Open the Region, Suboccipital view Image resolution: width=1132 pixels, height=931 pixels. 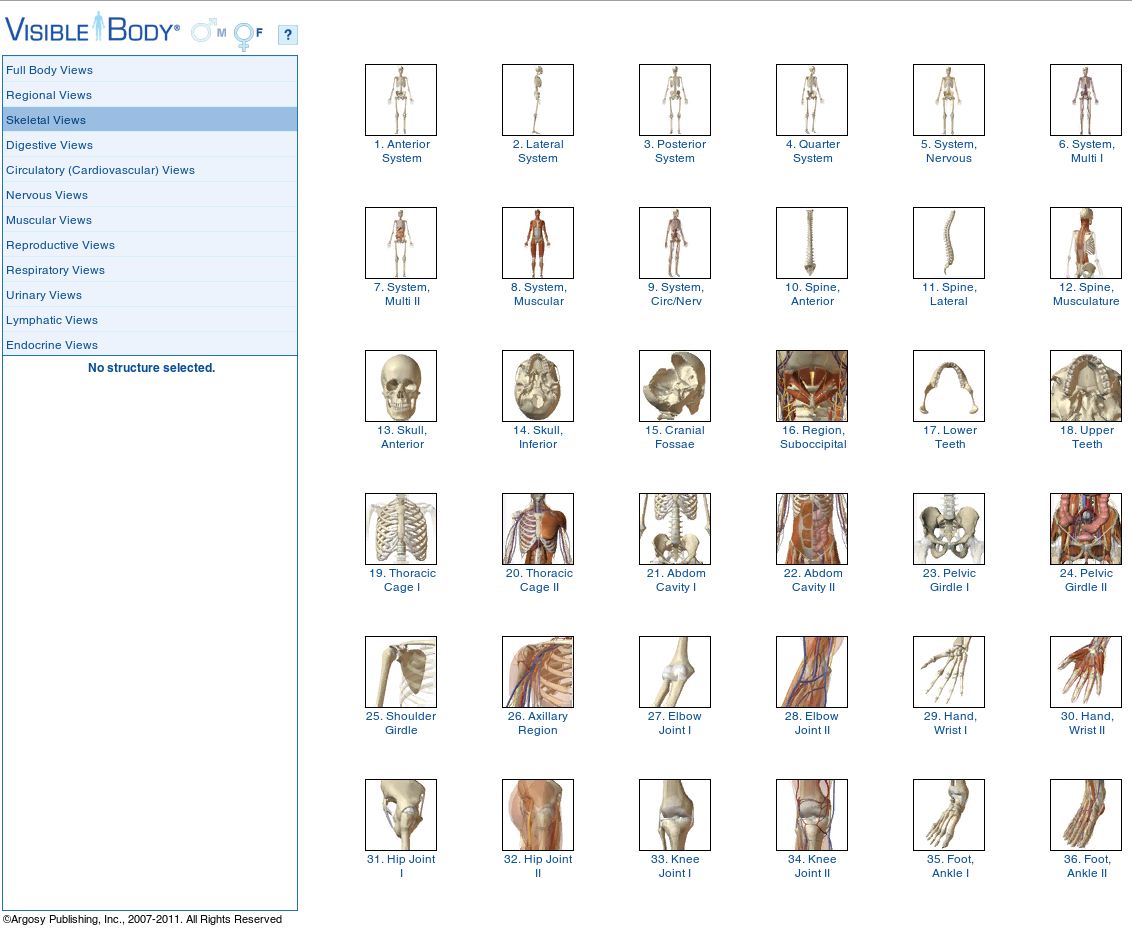(x=811, y=385)
